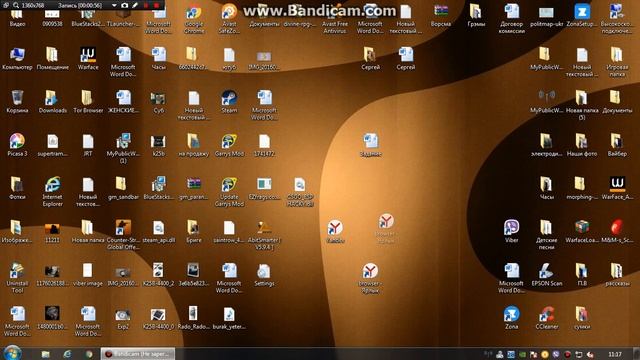Select Update Garrys Mod shortcut
The height and width of the screenshot is (360, 640).
tap(229, 191)
